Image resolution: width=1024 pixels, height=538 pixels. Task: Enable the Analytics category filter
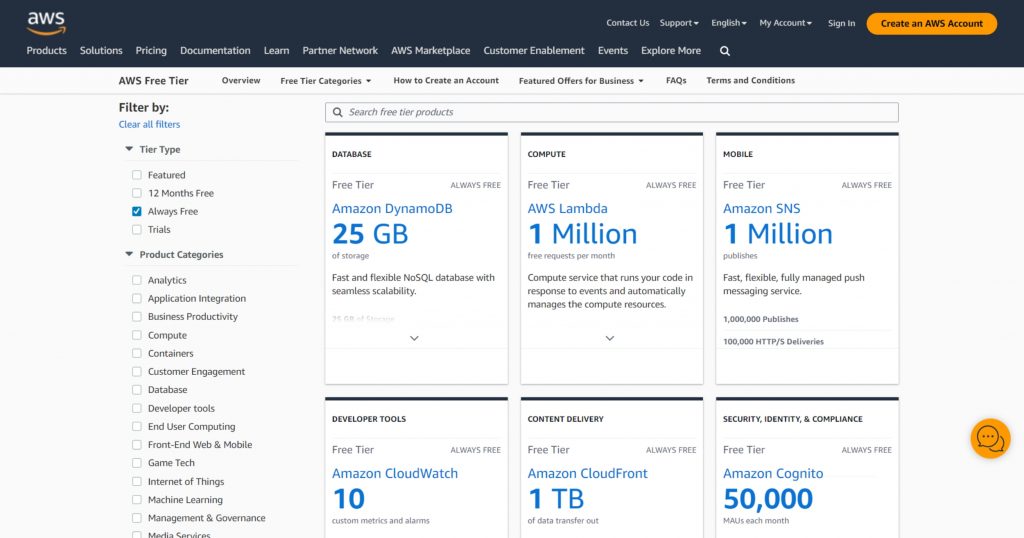coord(136,280)
